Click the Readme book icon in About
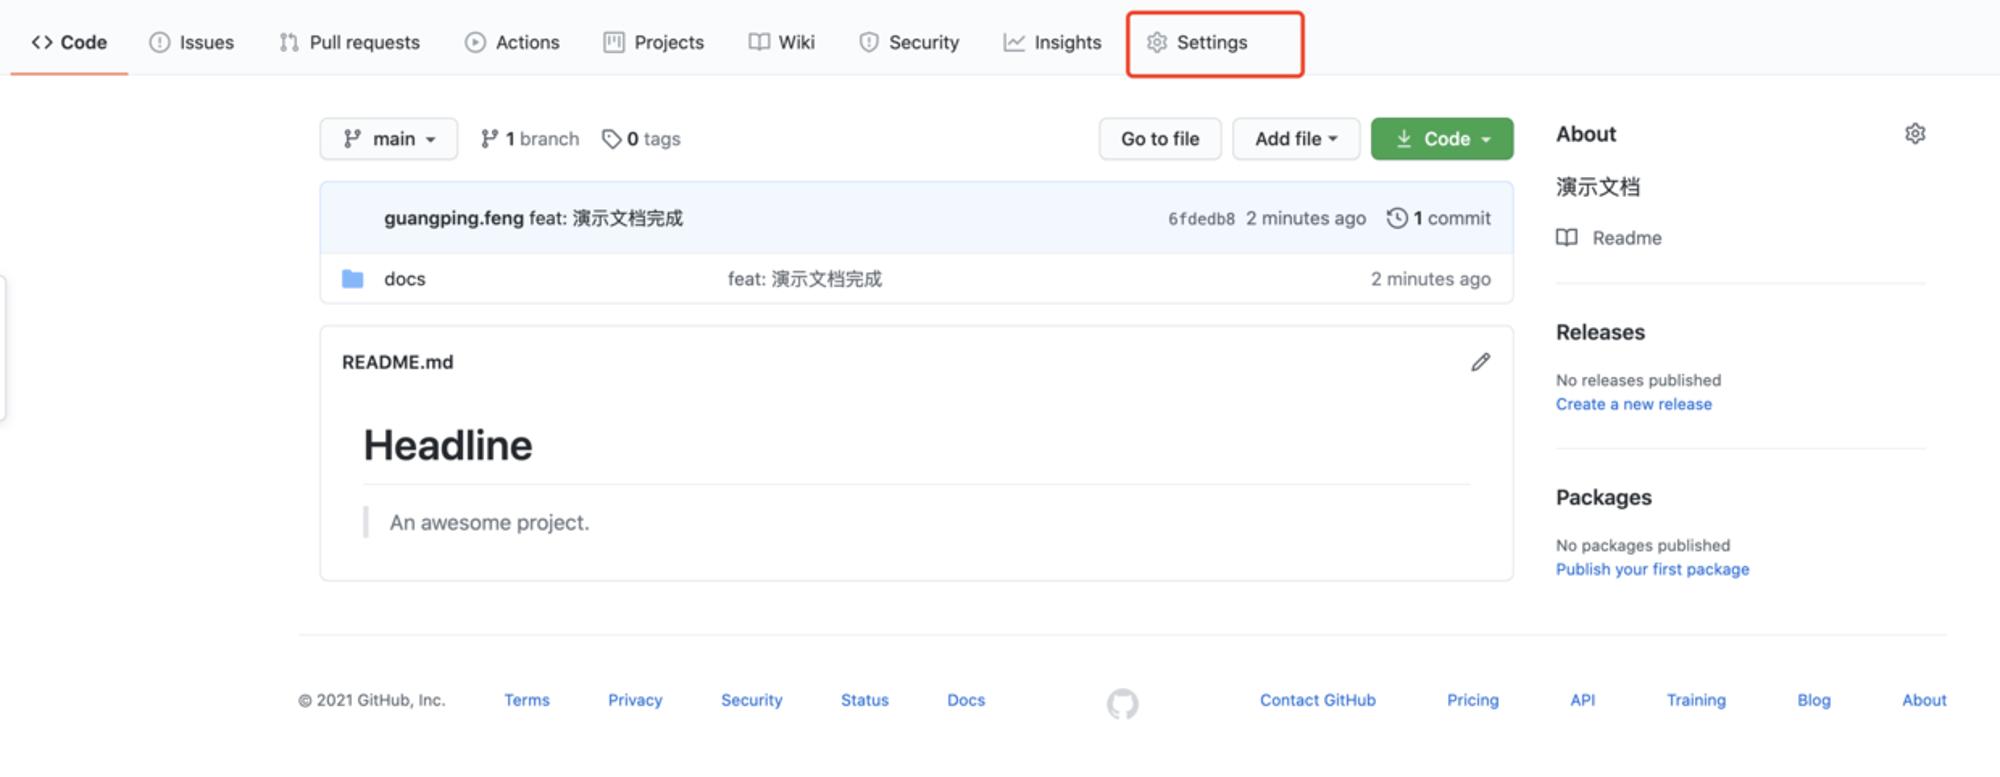Image resolution: width=2000 pixels, height=777 pixels. 1567,238
